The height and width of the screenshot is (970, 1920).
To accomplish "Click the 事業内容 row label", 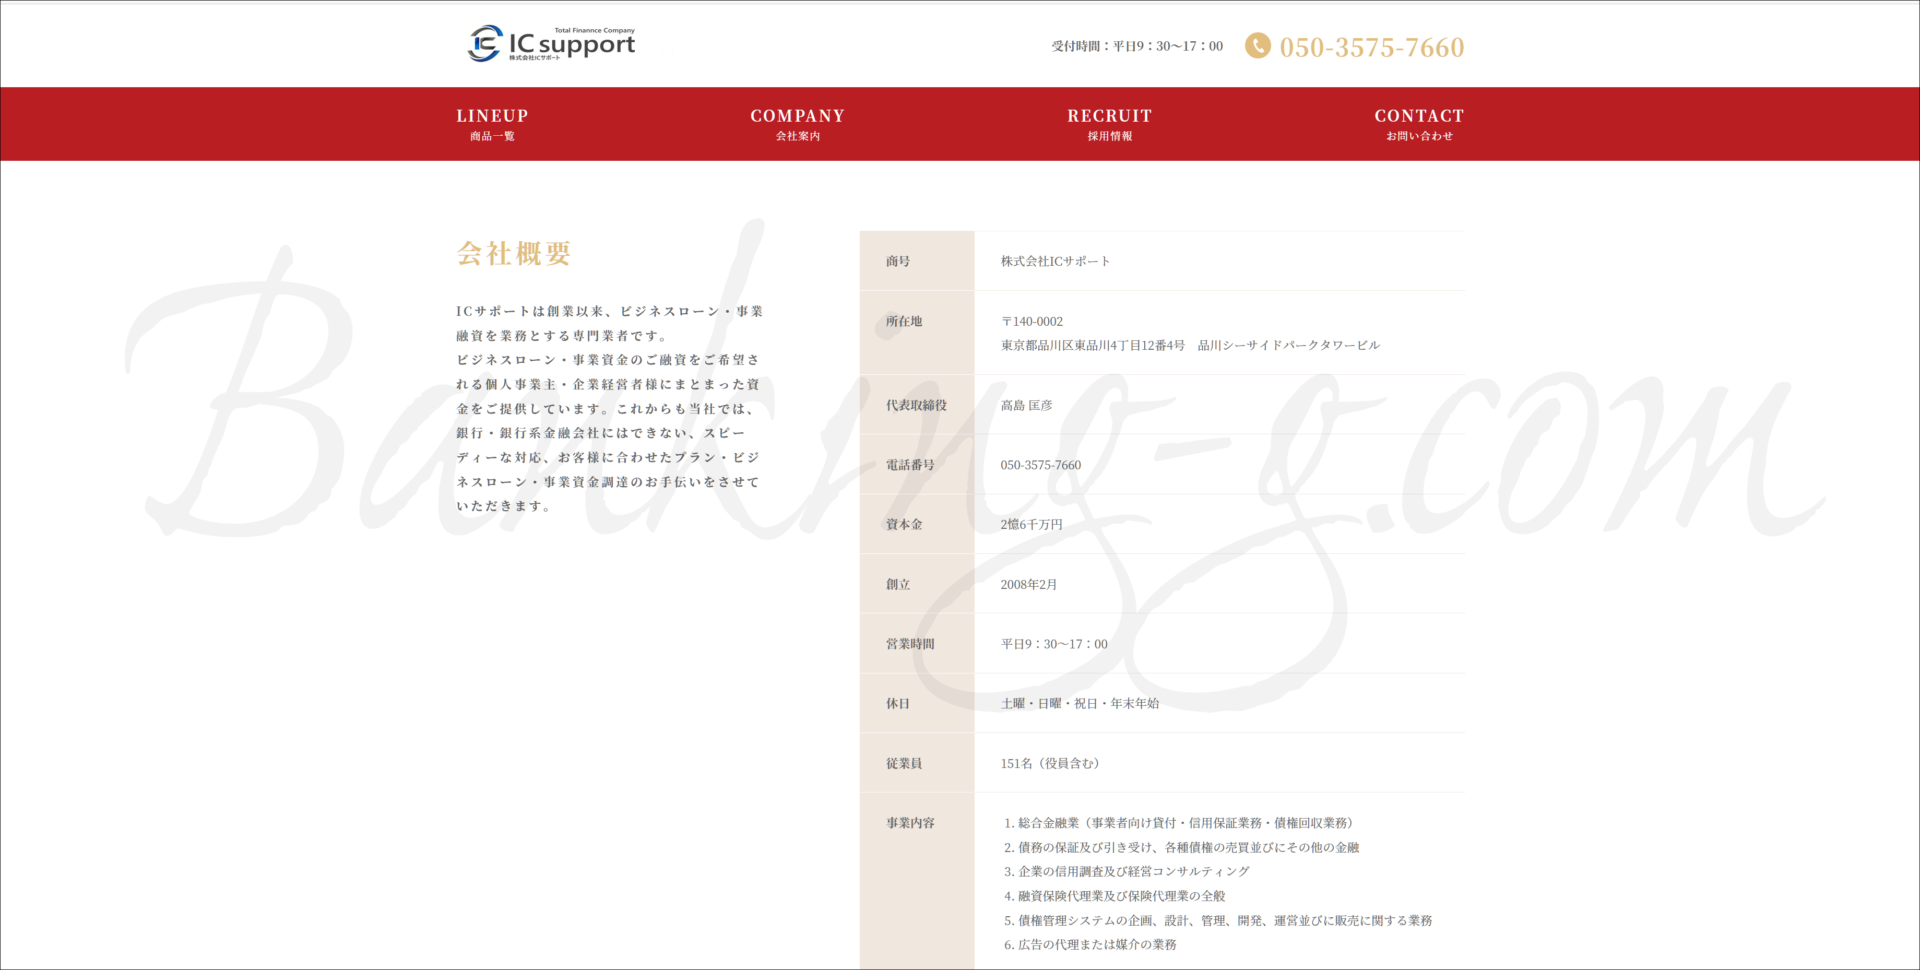I will pyautogui.click(x=910, y=824).
